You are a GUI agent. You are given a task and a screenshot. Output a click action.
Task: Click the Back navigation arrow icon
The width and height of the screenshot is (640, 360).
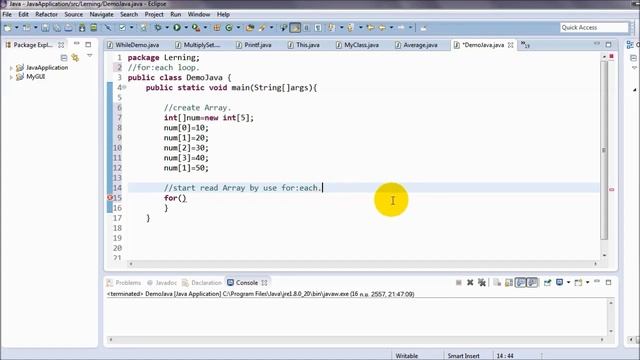[x=382, y=28]
